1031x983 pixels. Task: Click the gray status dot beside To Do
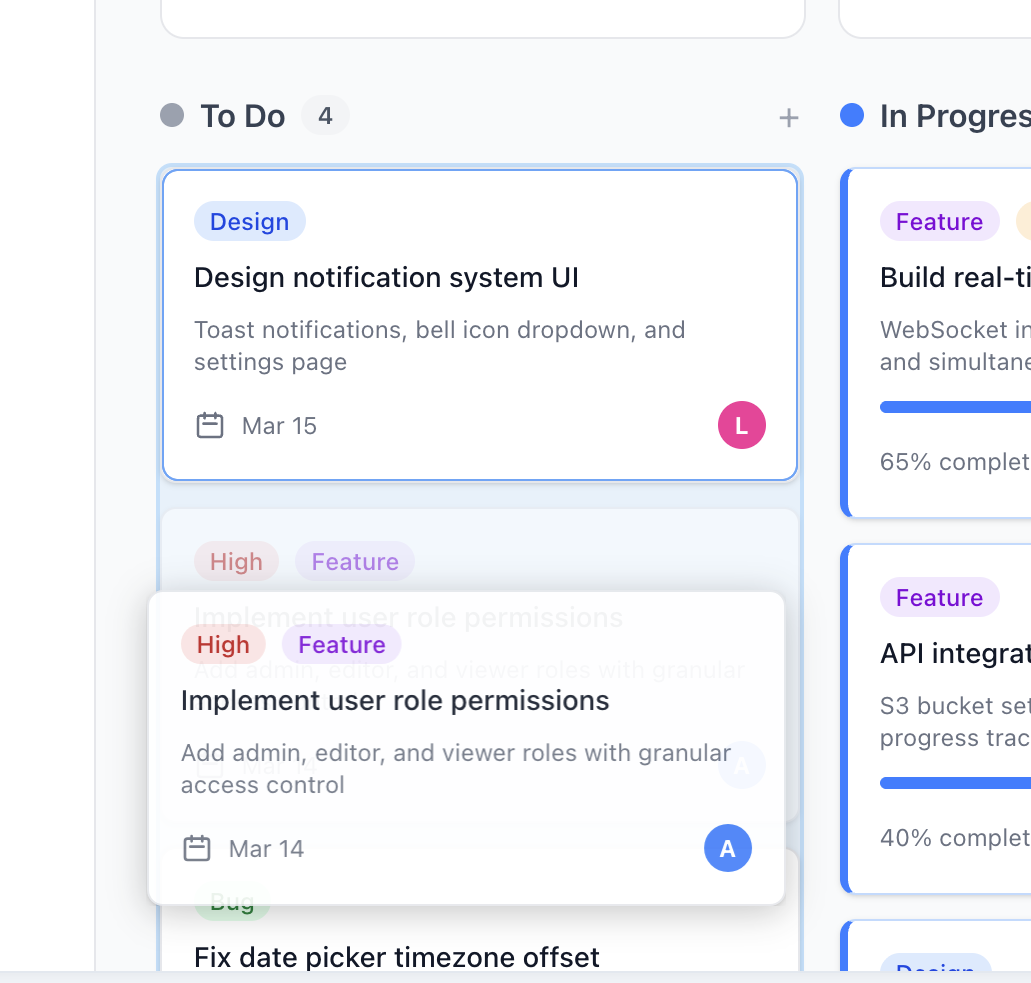click(x=172, y=116)
